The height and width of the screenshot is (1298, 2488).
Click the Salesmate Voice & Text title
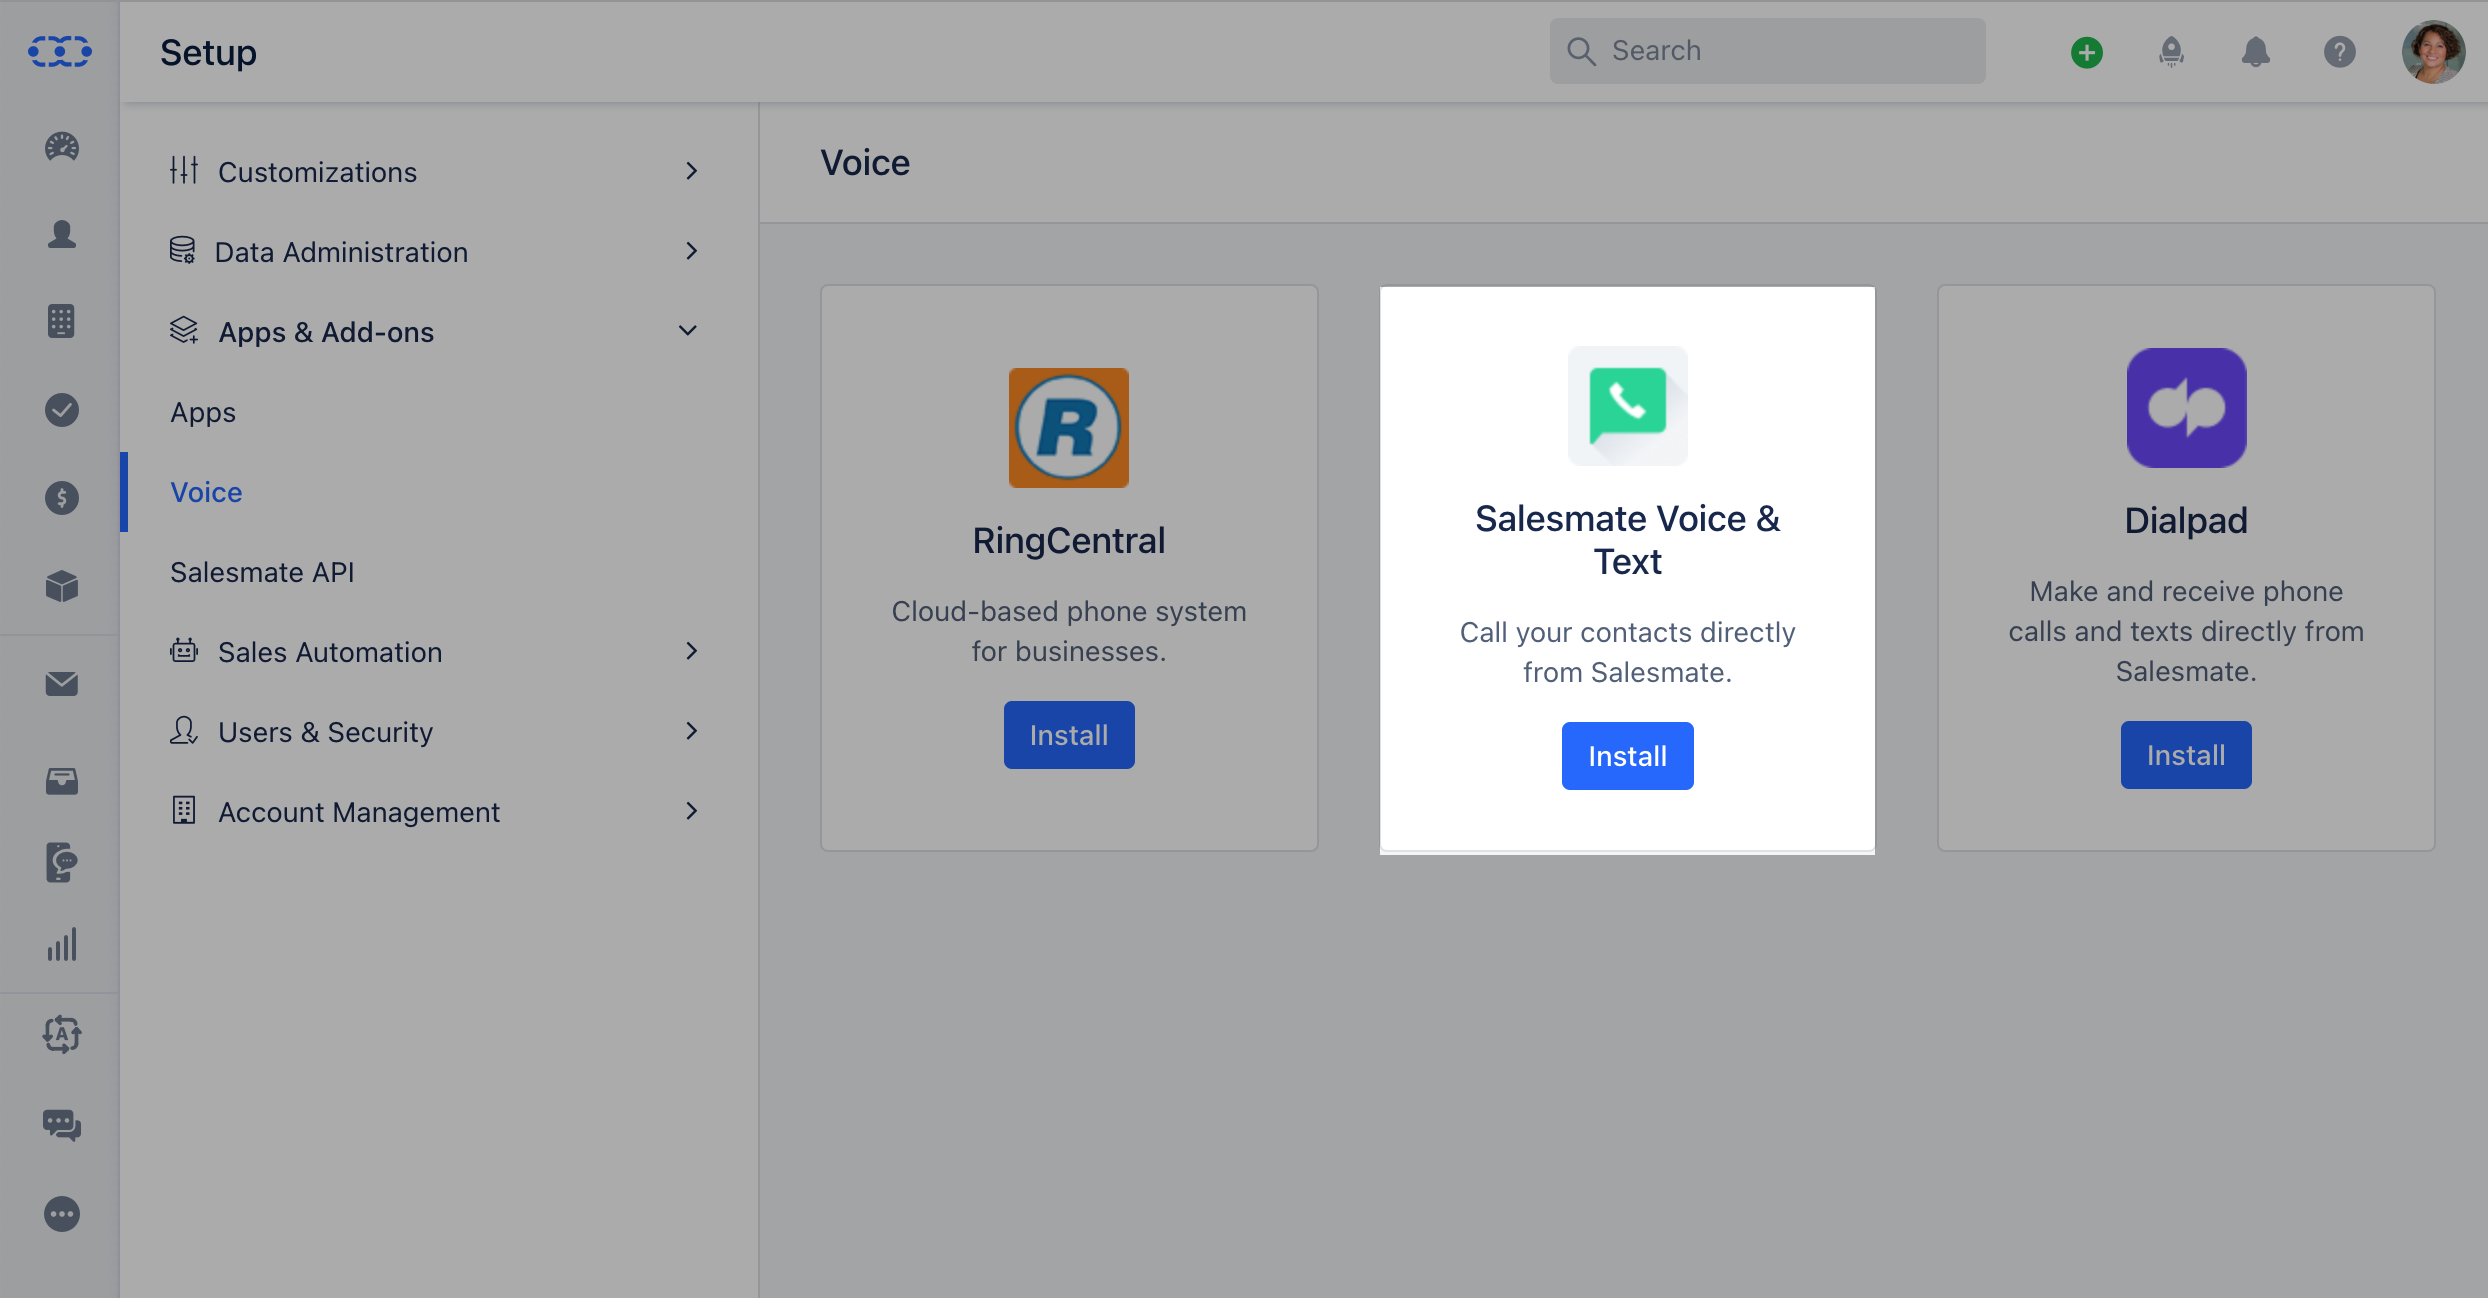point(1628,540)
